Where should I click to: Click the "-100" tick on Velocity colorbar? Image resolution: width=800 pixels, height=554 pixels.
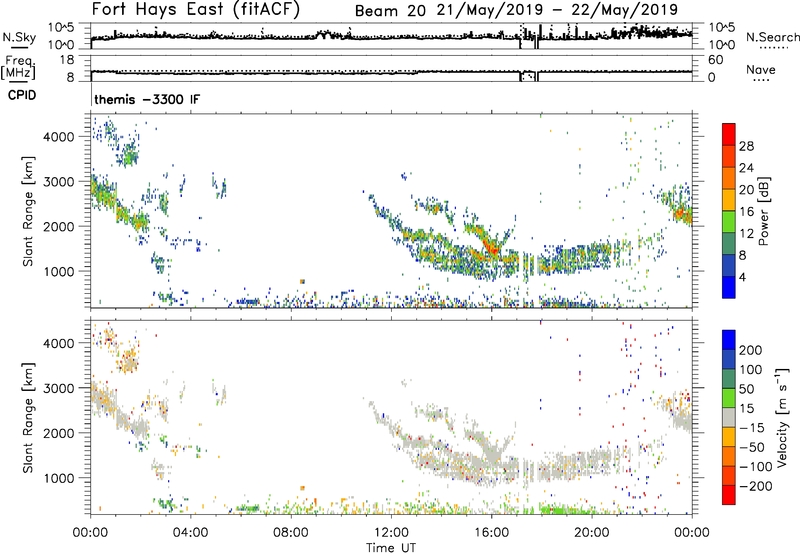tap(756, 467)
